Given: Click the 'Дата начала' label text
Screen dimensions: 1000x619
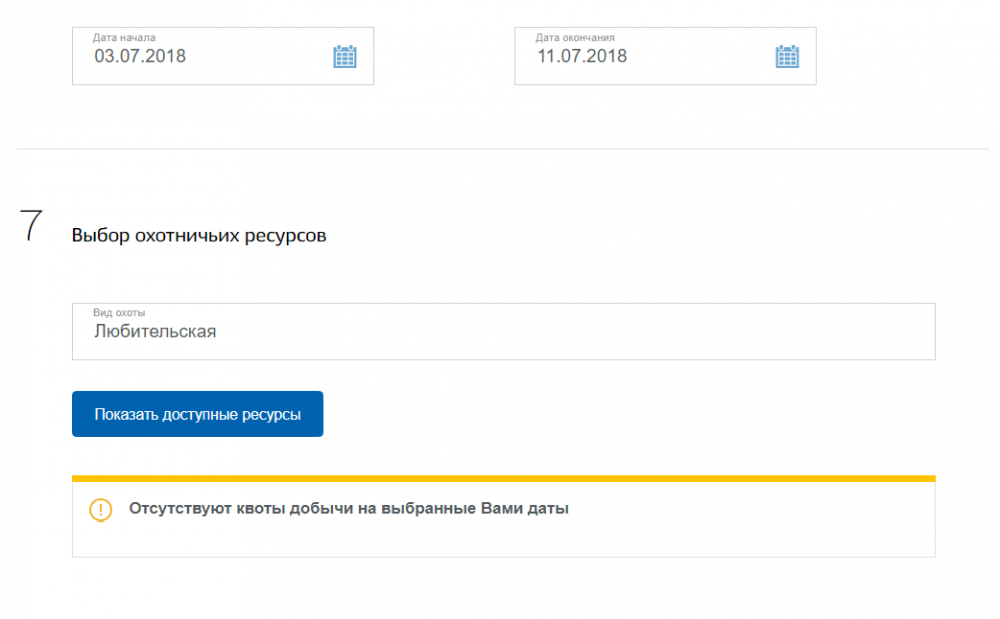Looking at the screenshot, I should click(124, 38).
